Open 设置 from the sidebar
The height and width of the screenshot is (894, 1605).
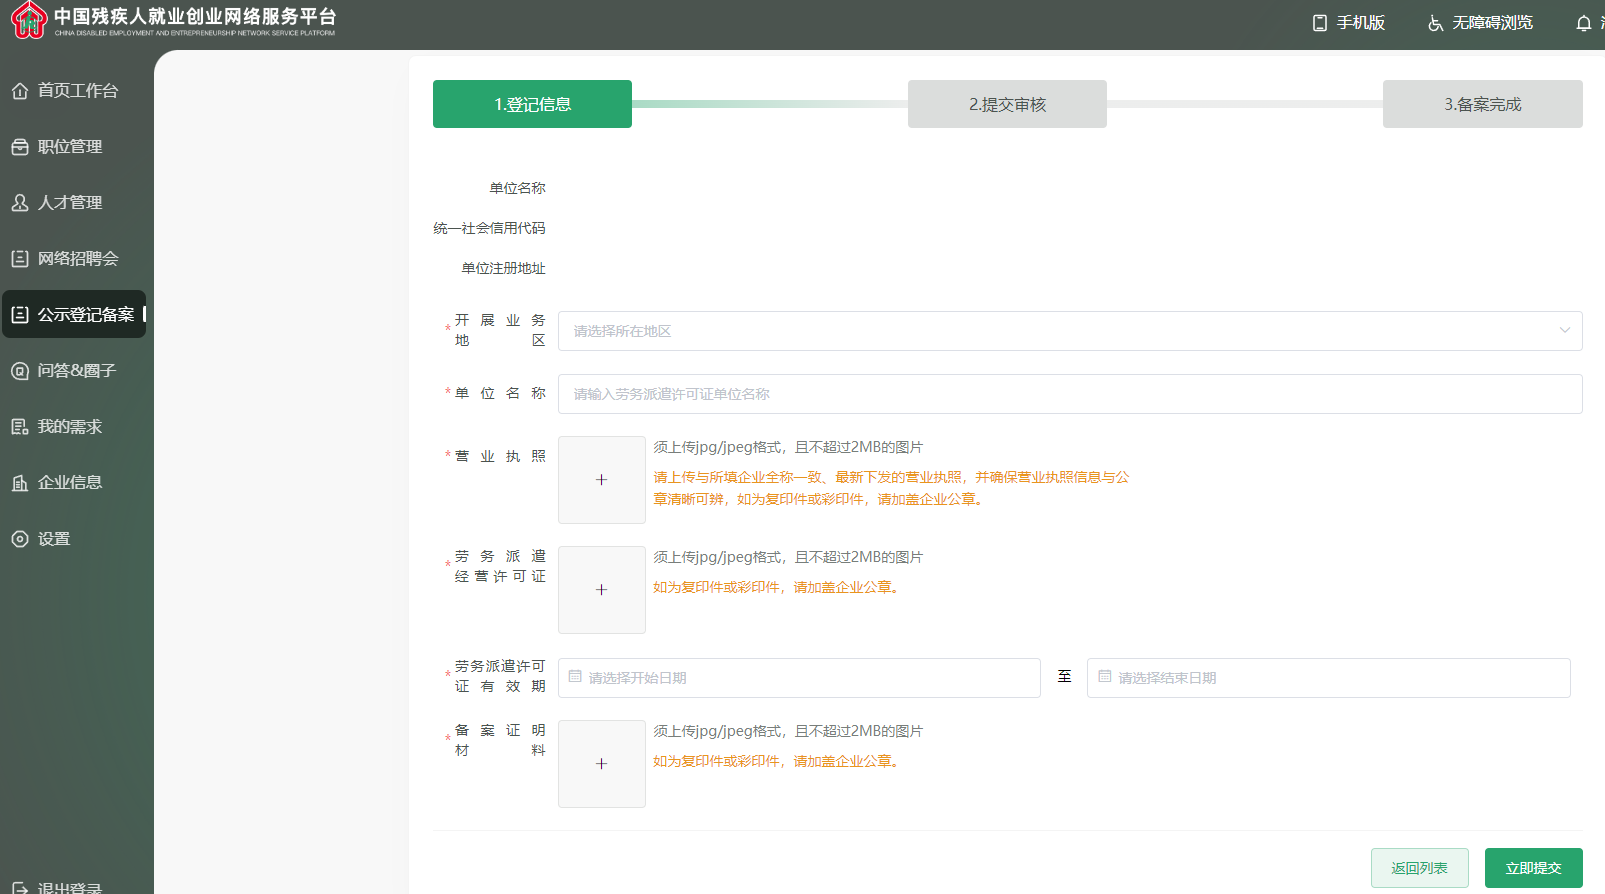(x=54, y=539)
